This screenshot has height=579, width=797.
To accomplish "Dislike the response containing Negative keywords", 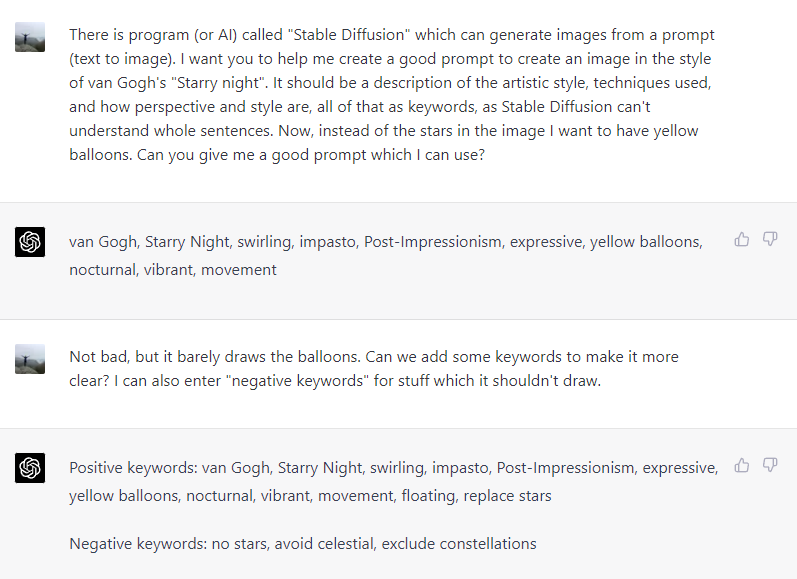I will 770,465.
